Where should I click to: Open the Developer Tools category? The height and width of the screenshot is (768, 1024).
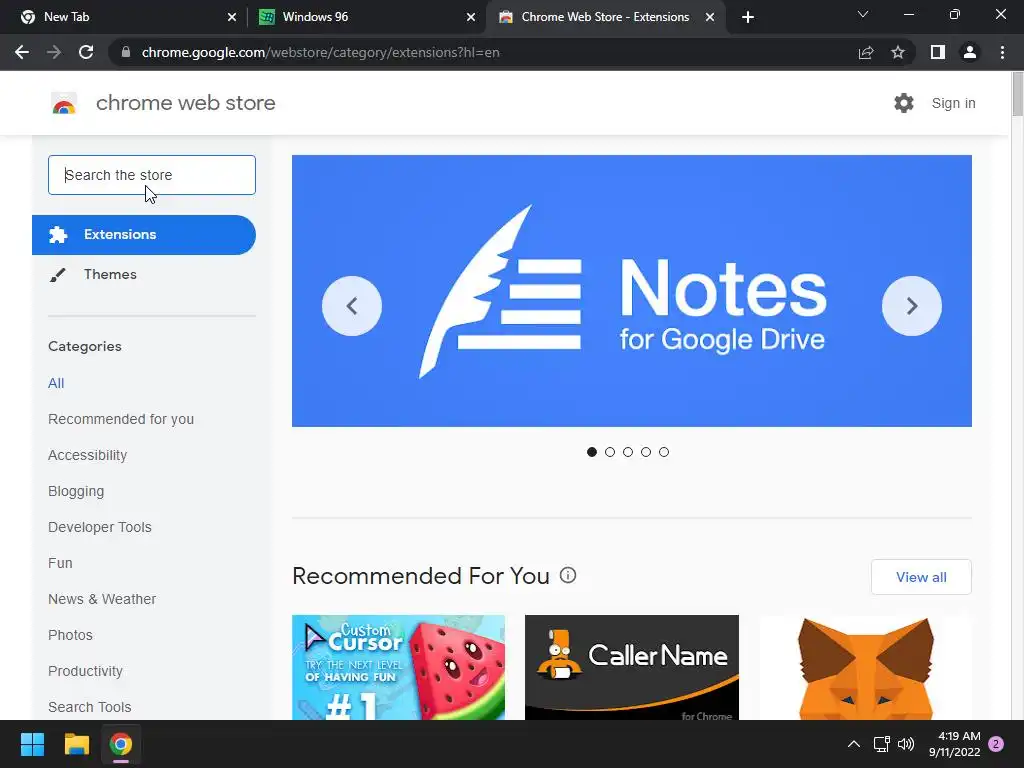click(x=100, y=527)
